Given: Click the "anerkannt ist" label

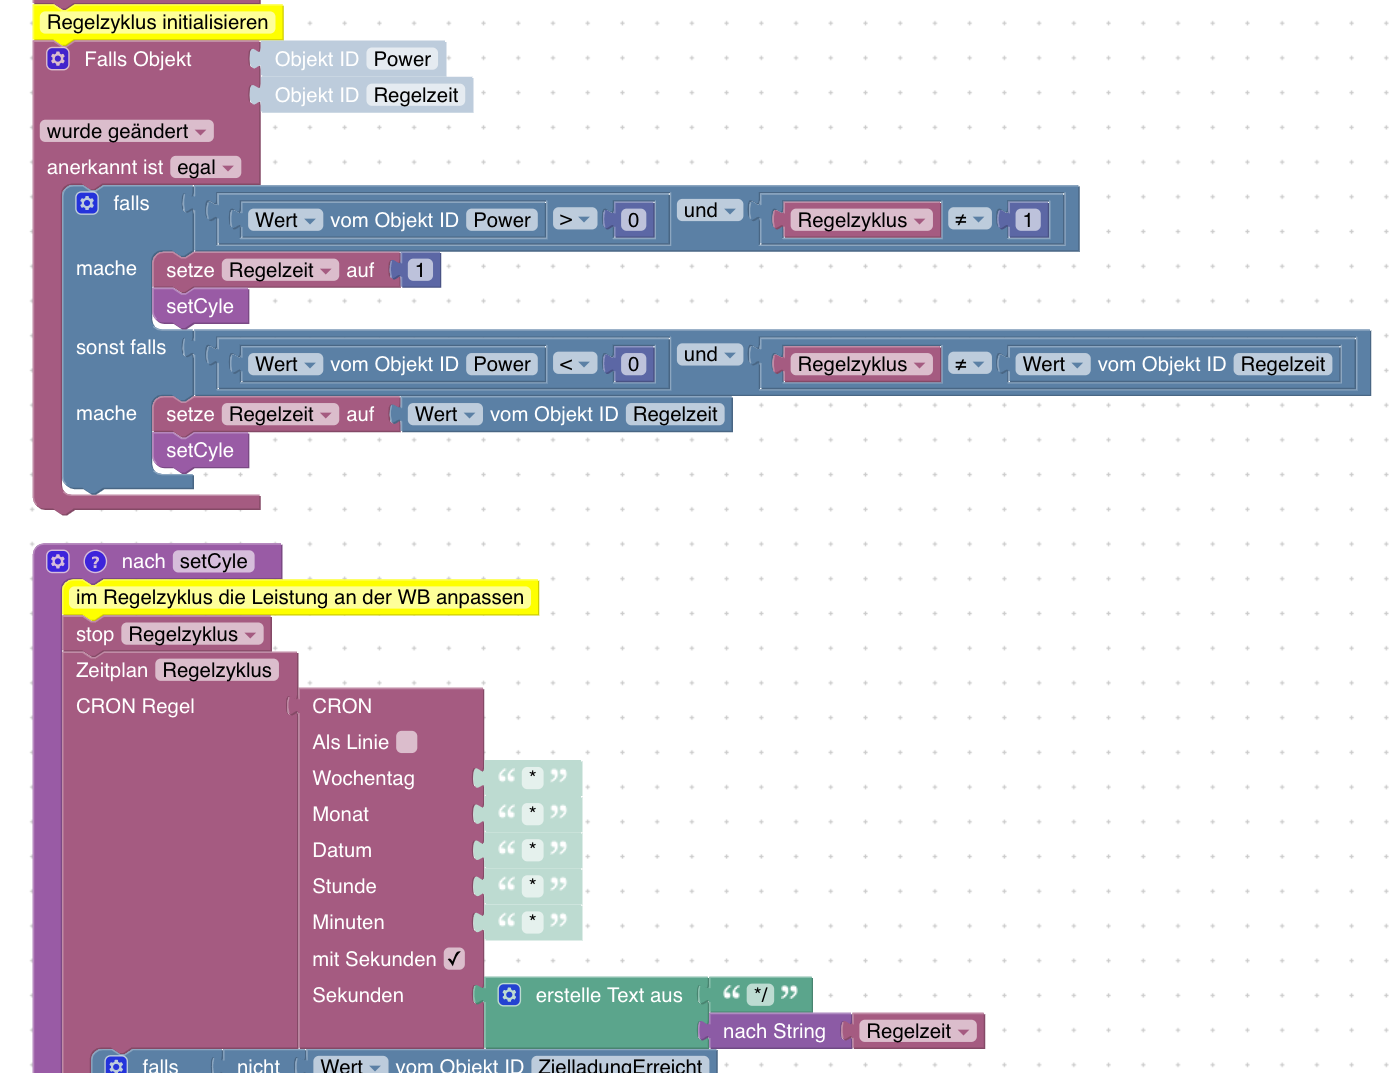Looking at the screenshot, I should click(x=105, y=167).
